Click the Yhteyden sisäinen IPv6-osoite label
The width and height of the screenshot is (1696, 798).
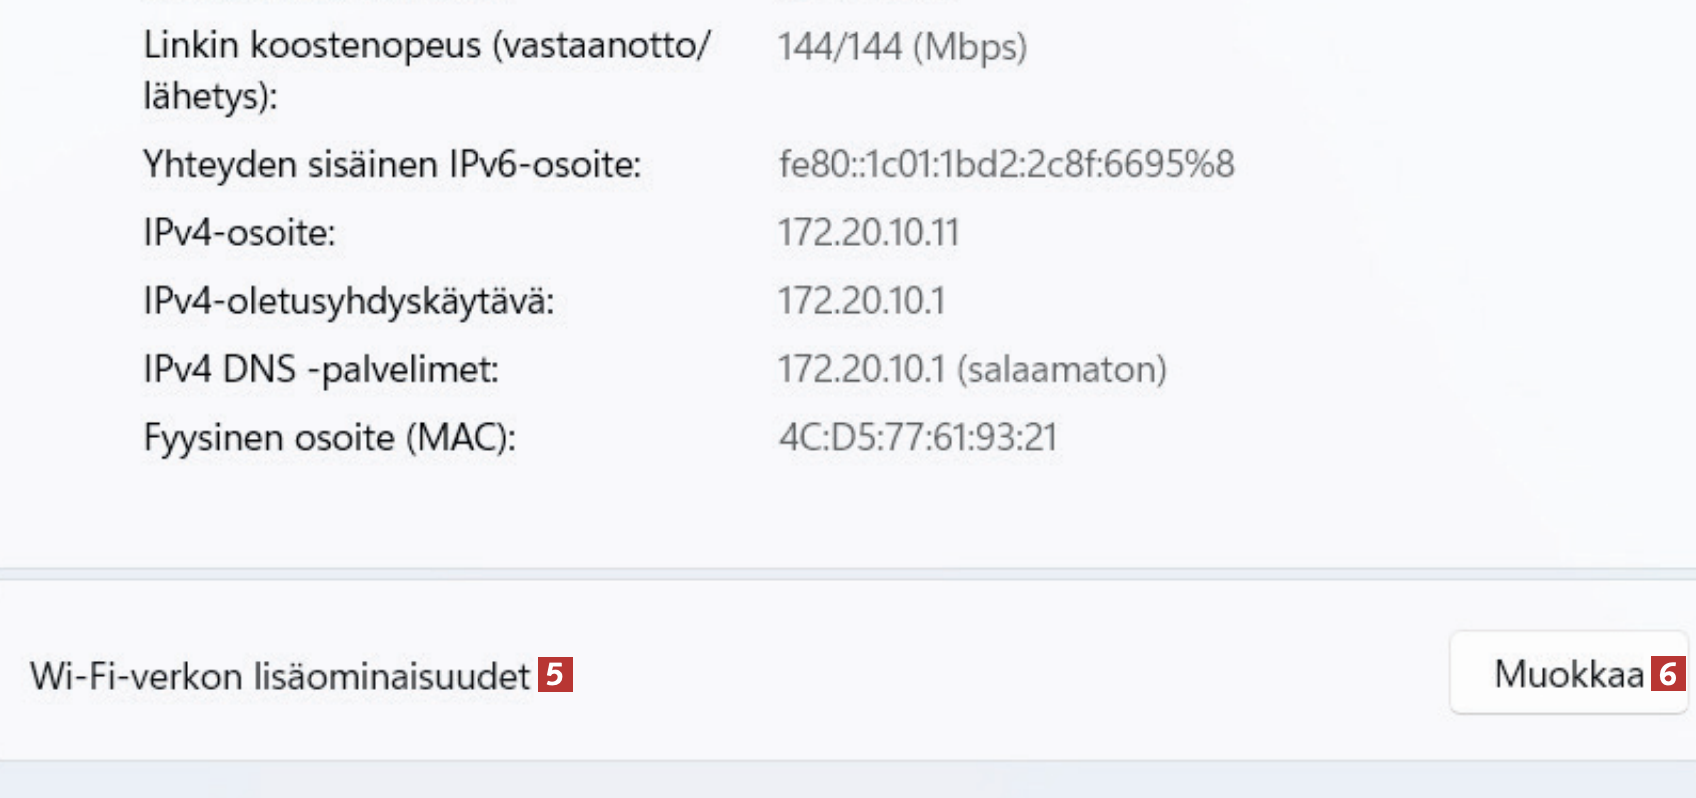click(x=392, y=164)
